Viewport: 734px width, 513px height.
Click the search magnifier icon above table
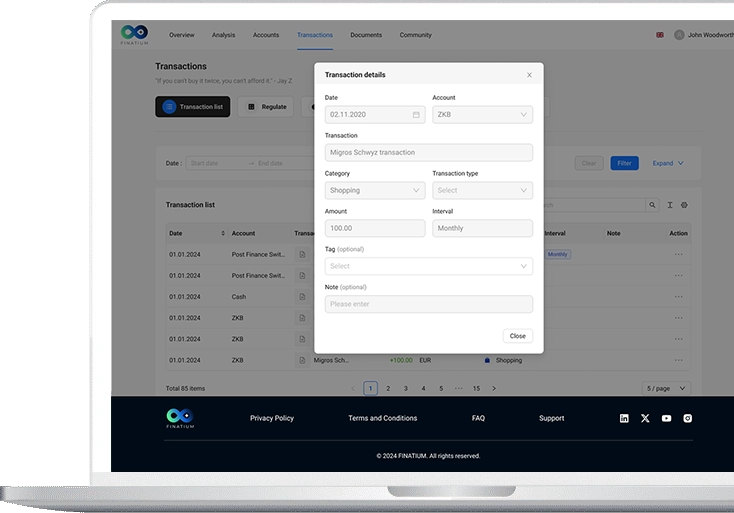point(653,205)
